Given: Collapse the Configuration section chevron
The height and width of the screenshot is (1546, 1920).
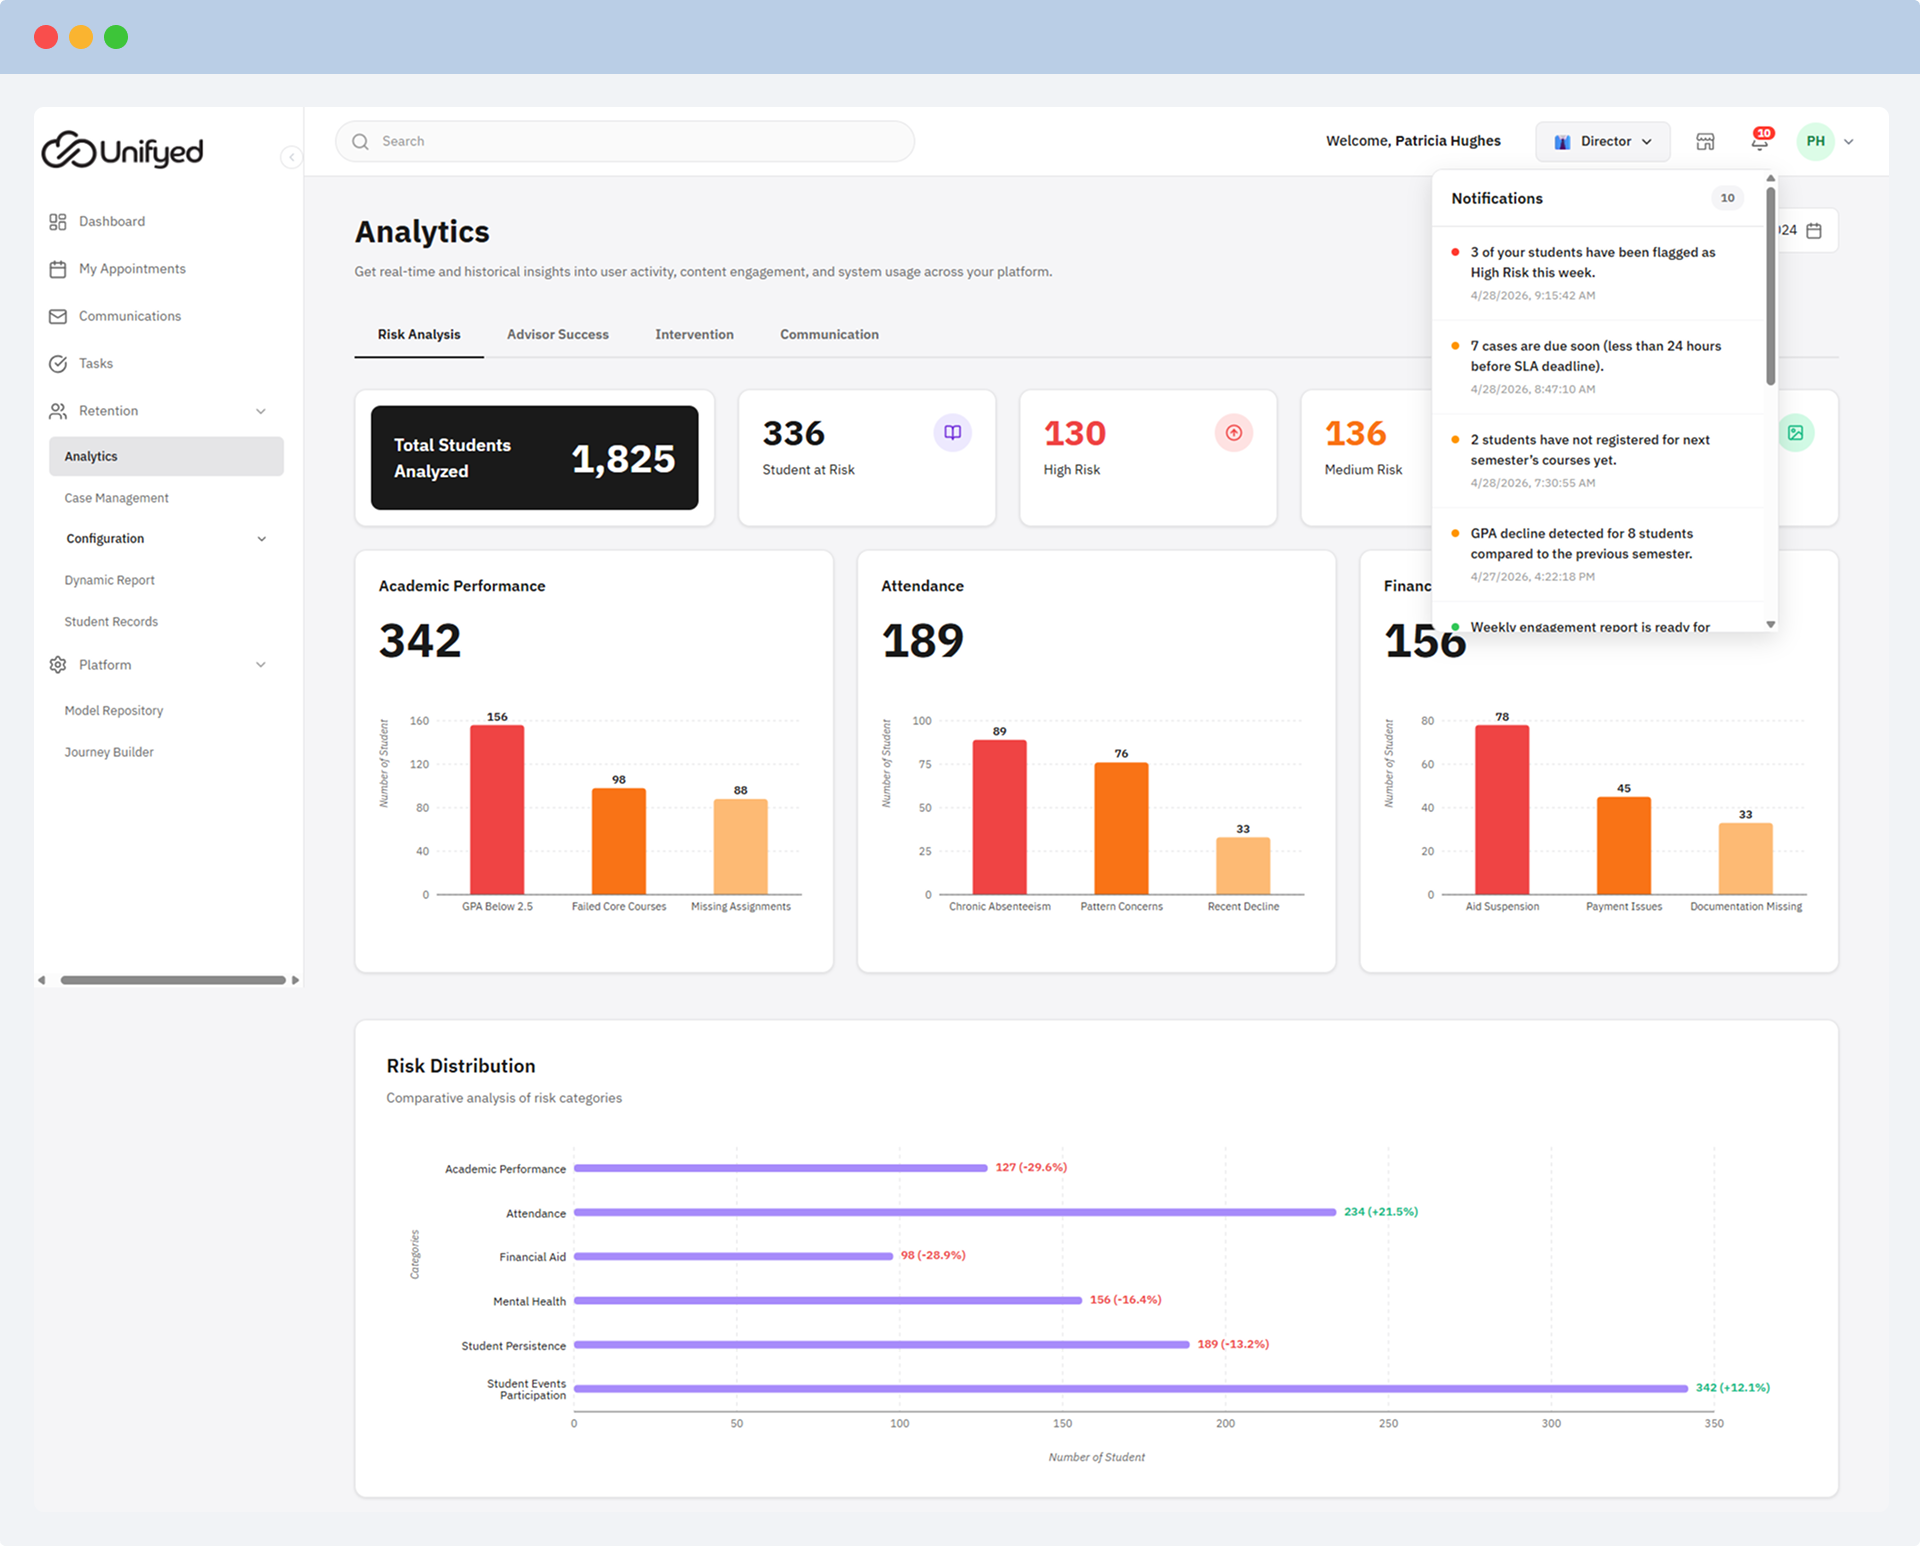Looking at the screenshot, I should (262, 539).
